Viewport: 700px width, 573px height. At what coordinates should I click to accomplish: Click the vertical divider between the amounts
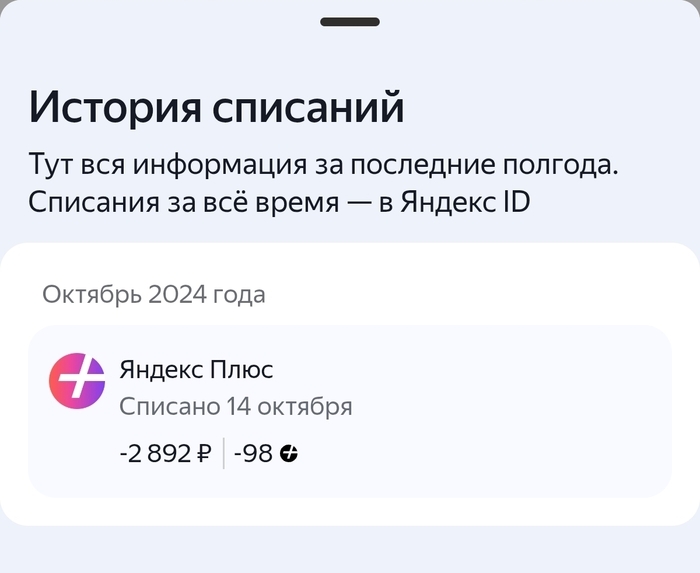[x=223, y=454]
